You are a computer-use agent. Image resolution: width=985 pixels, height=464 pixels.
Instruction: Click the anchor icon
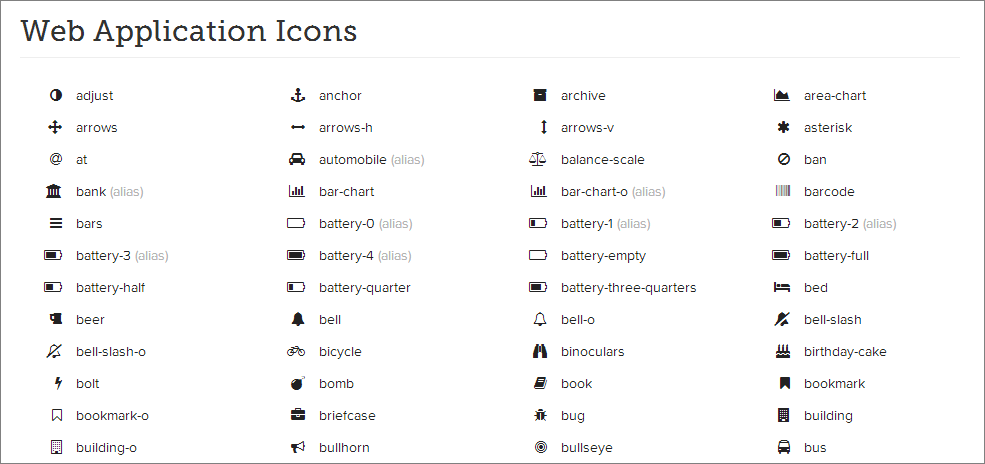pos(297,95)
